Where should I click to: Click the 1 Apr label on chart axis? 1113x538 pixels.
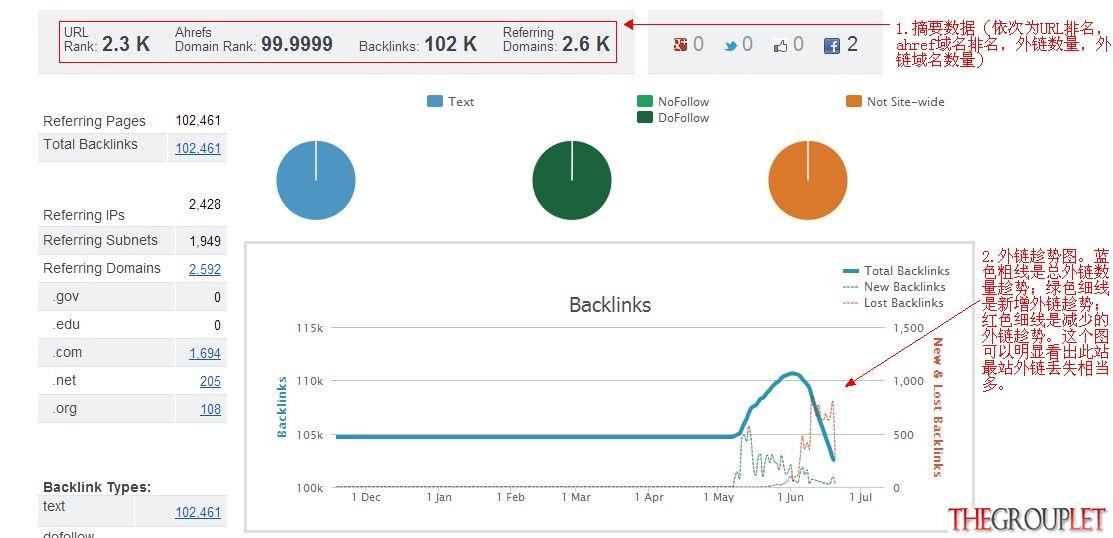click(649, 498)
